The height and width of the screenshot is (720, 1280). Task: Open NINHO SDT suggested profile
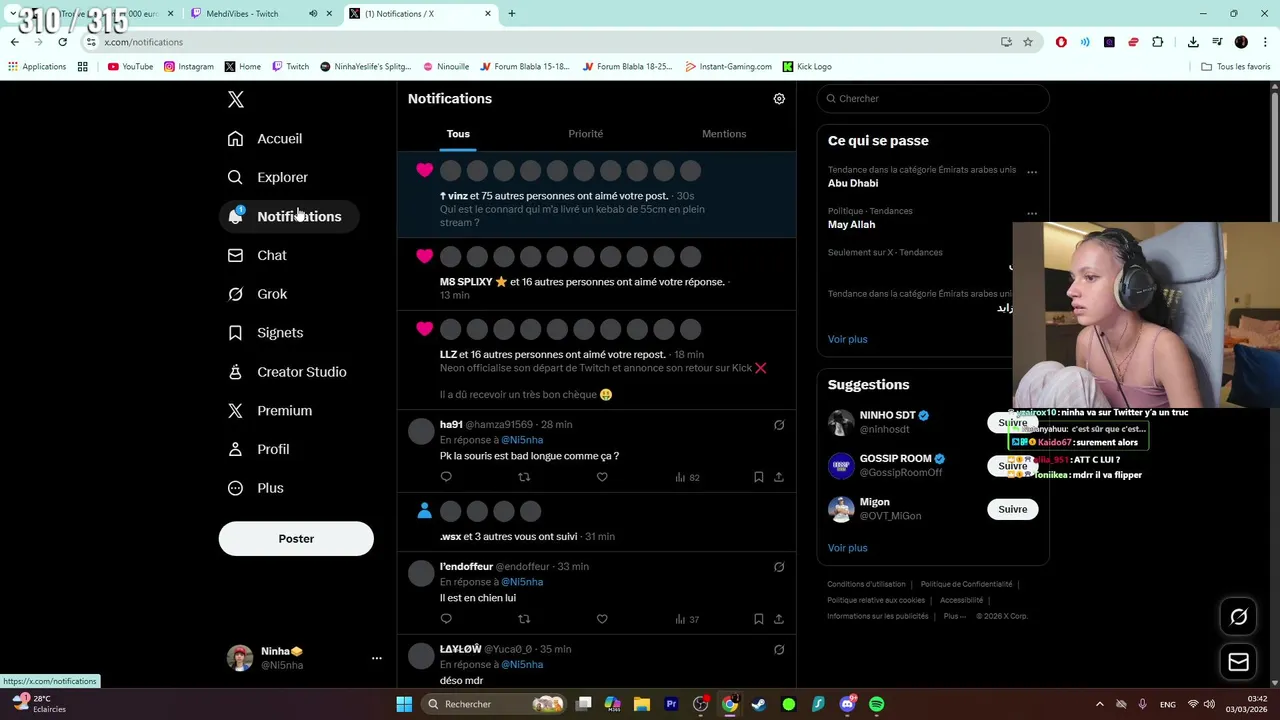[x=887, y=416]
